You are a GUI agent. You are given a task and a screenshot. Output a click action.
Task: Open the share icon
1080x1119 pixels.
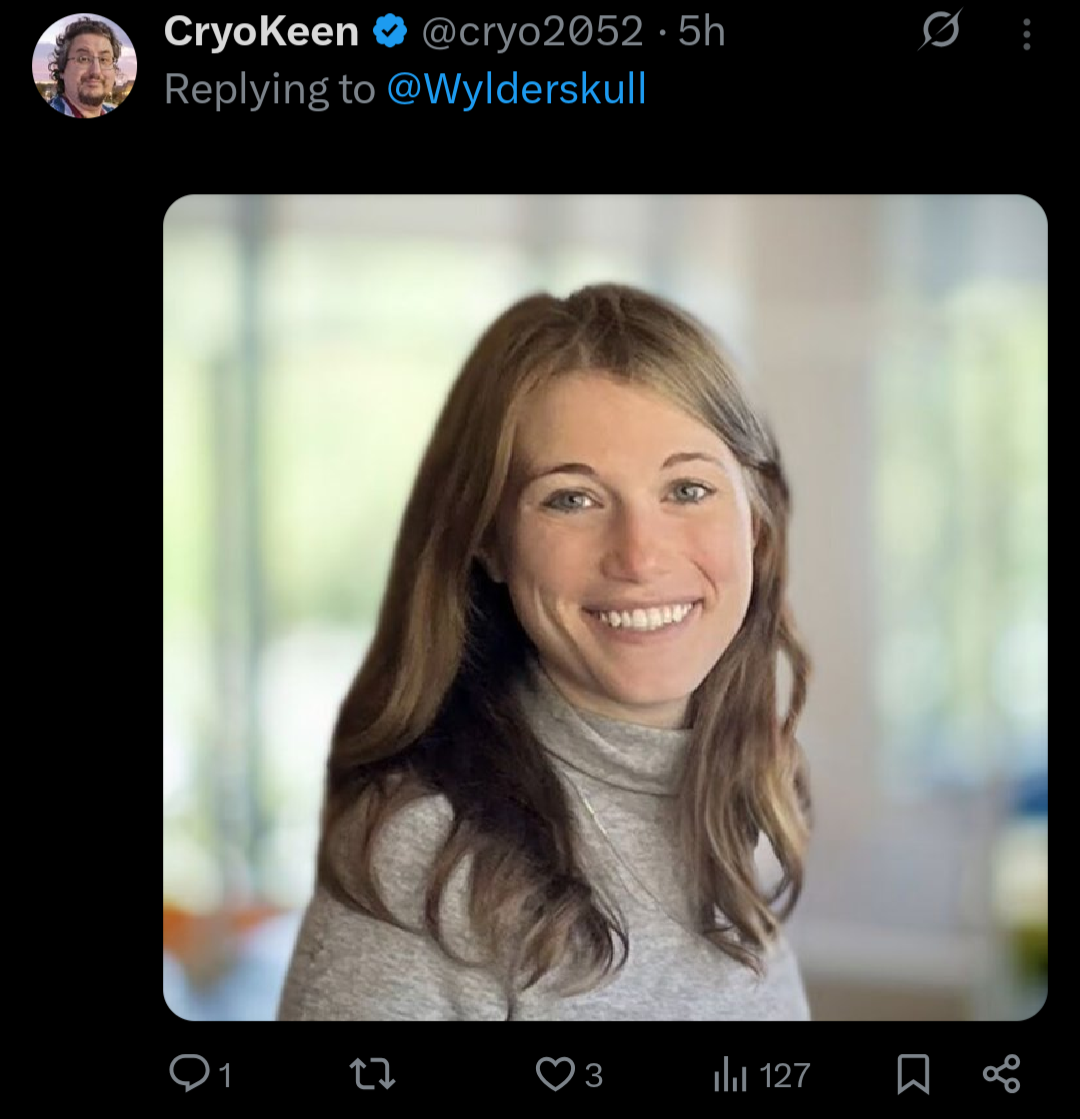1001,1074
